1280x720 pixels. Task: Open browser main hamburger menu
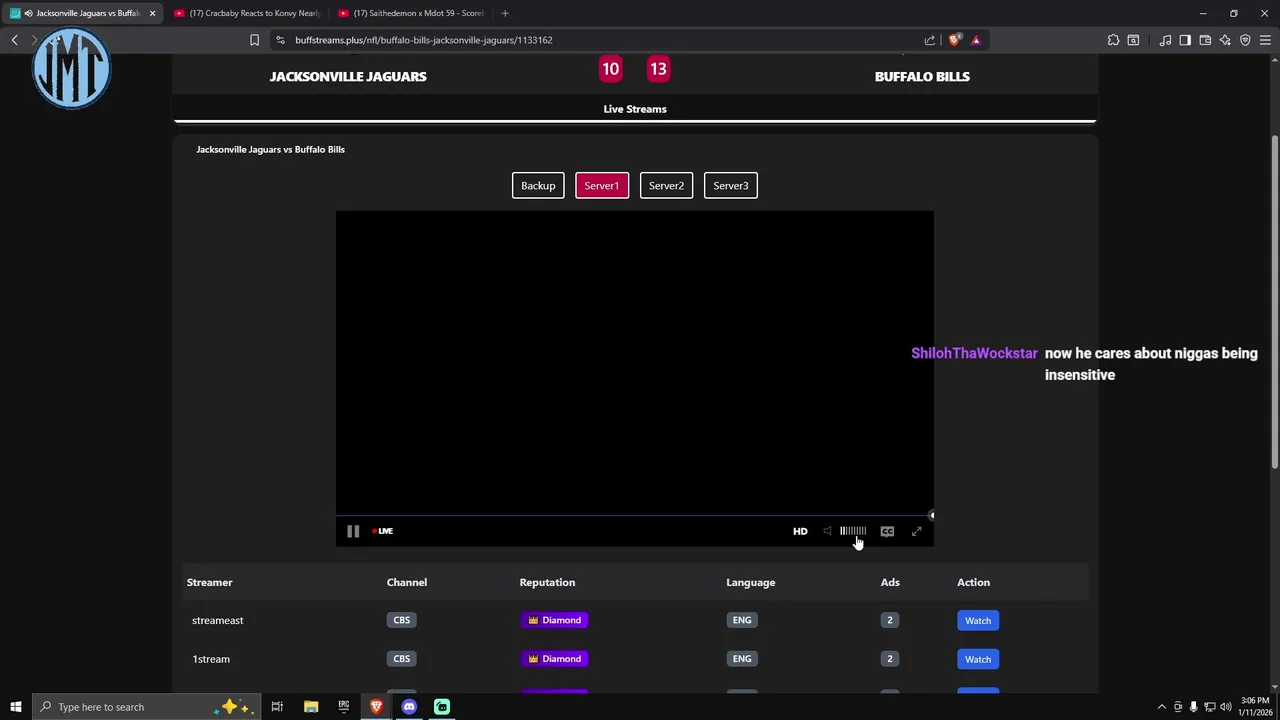pos(1265,40)
